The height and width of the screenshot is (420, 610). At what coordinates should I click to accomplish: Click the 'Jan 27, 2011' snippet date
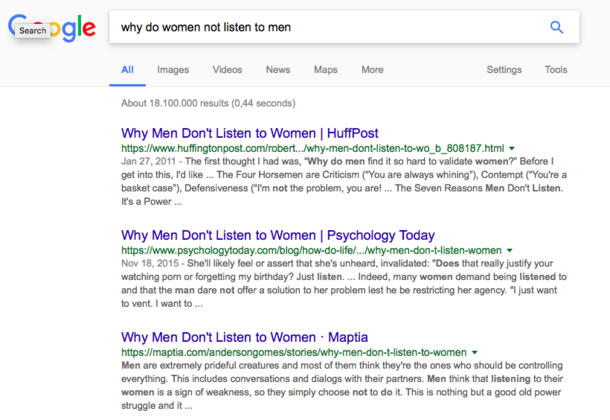click(148, 161)
